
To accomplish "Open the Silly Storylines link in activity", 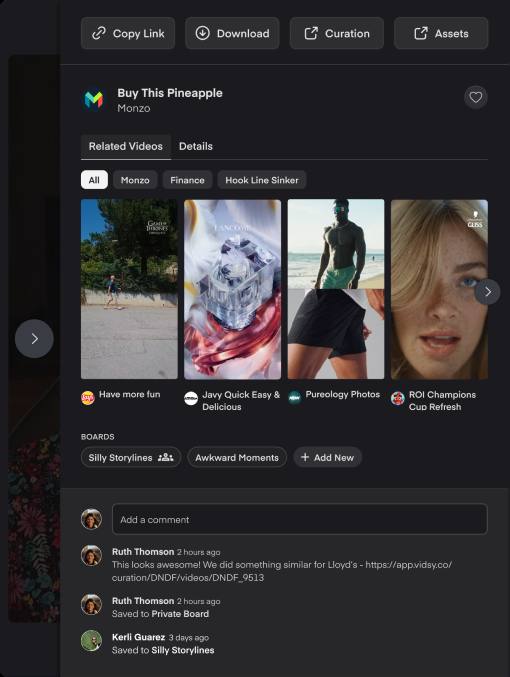I will coord(182,650).
